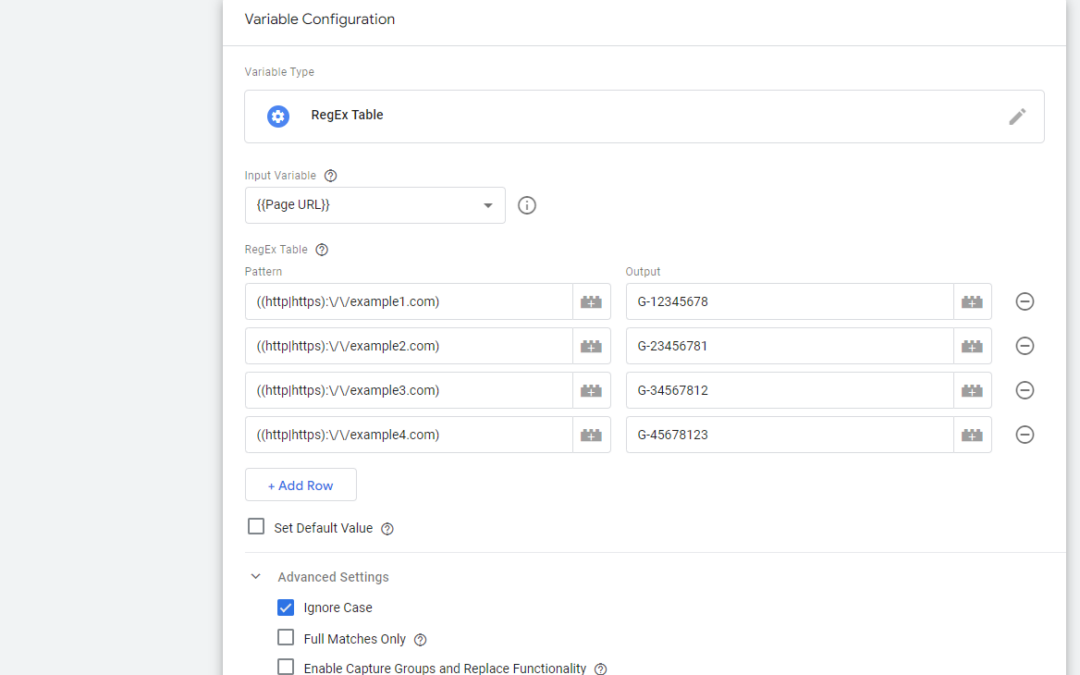The width and height of the screenshot is (1080, 675).
Task: Insert variable into G-12345678 output field
Action: point(972,302)
